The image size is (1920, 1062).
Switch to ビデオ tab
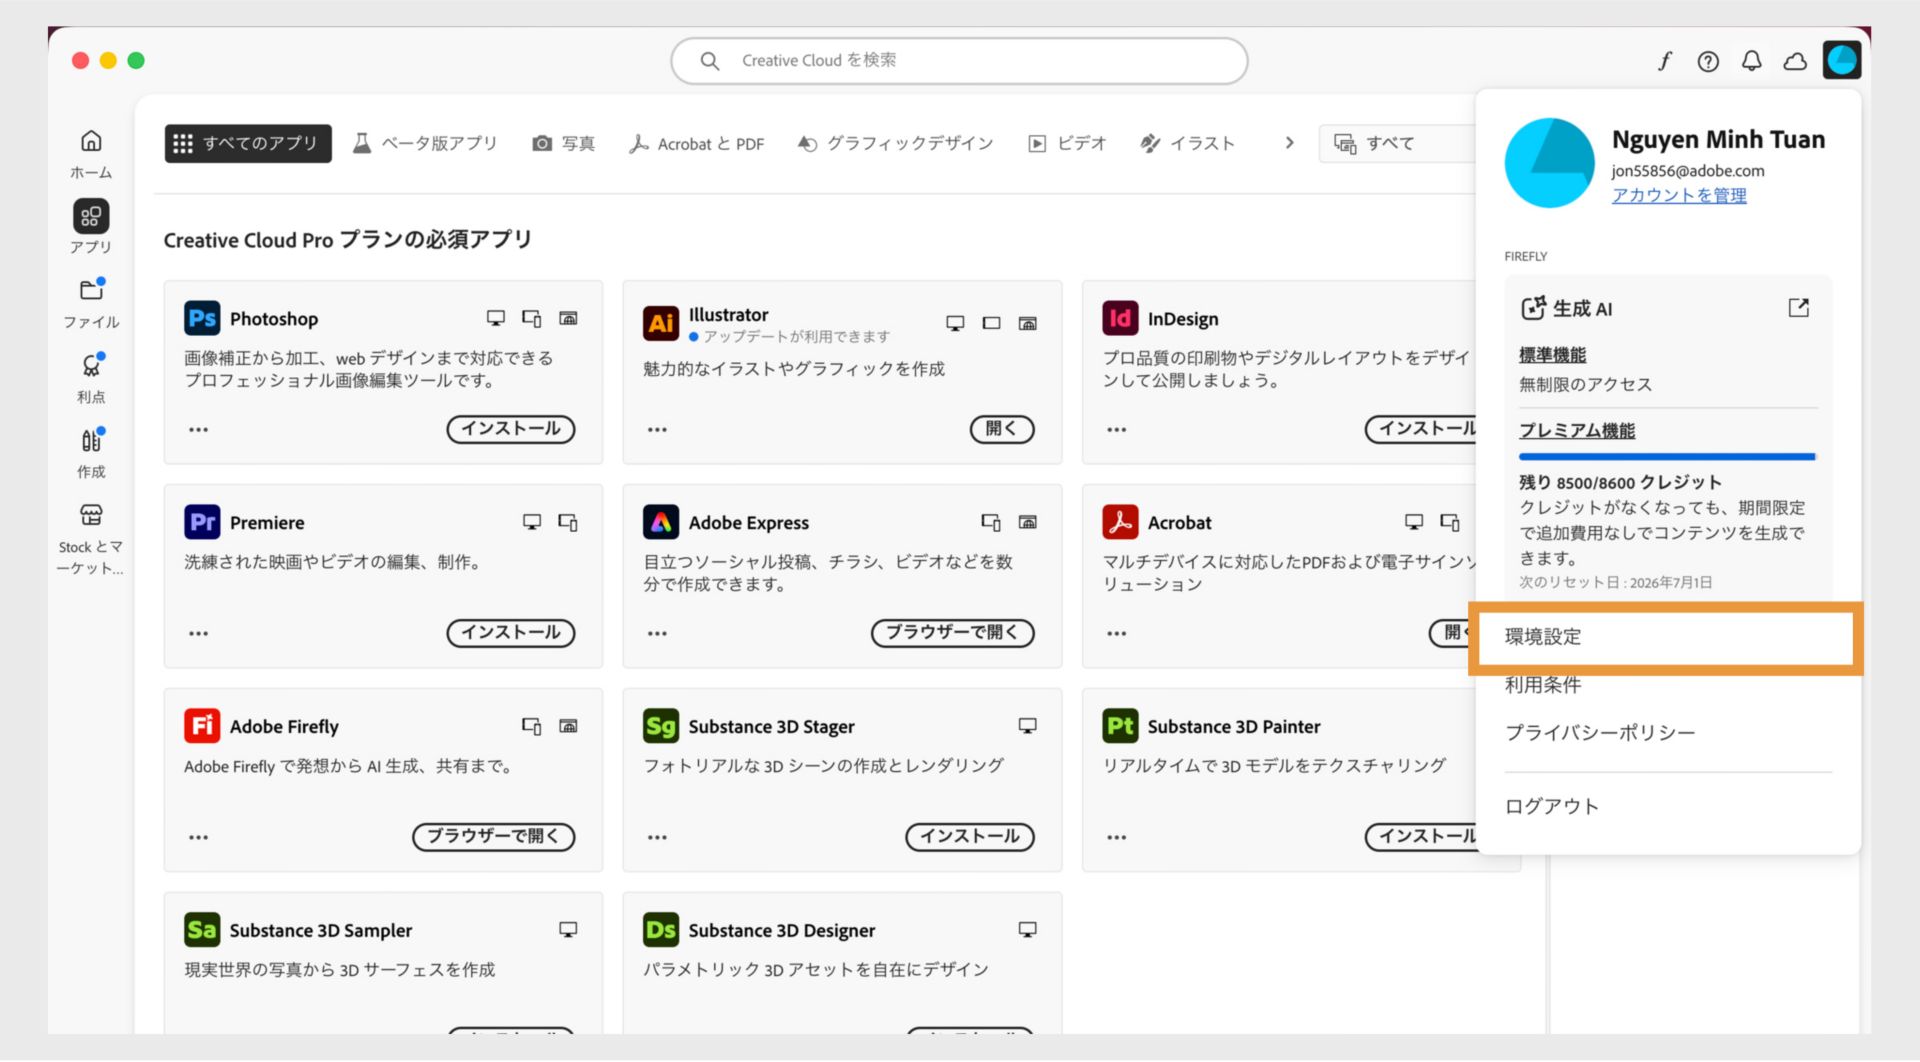click(x=1067, y=143)
